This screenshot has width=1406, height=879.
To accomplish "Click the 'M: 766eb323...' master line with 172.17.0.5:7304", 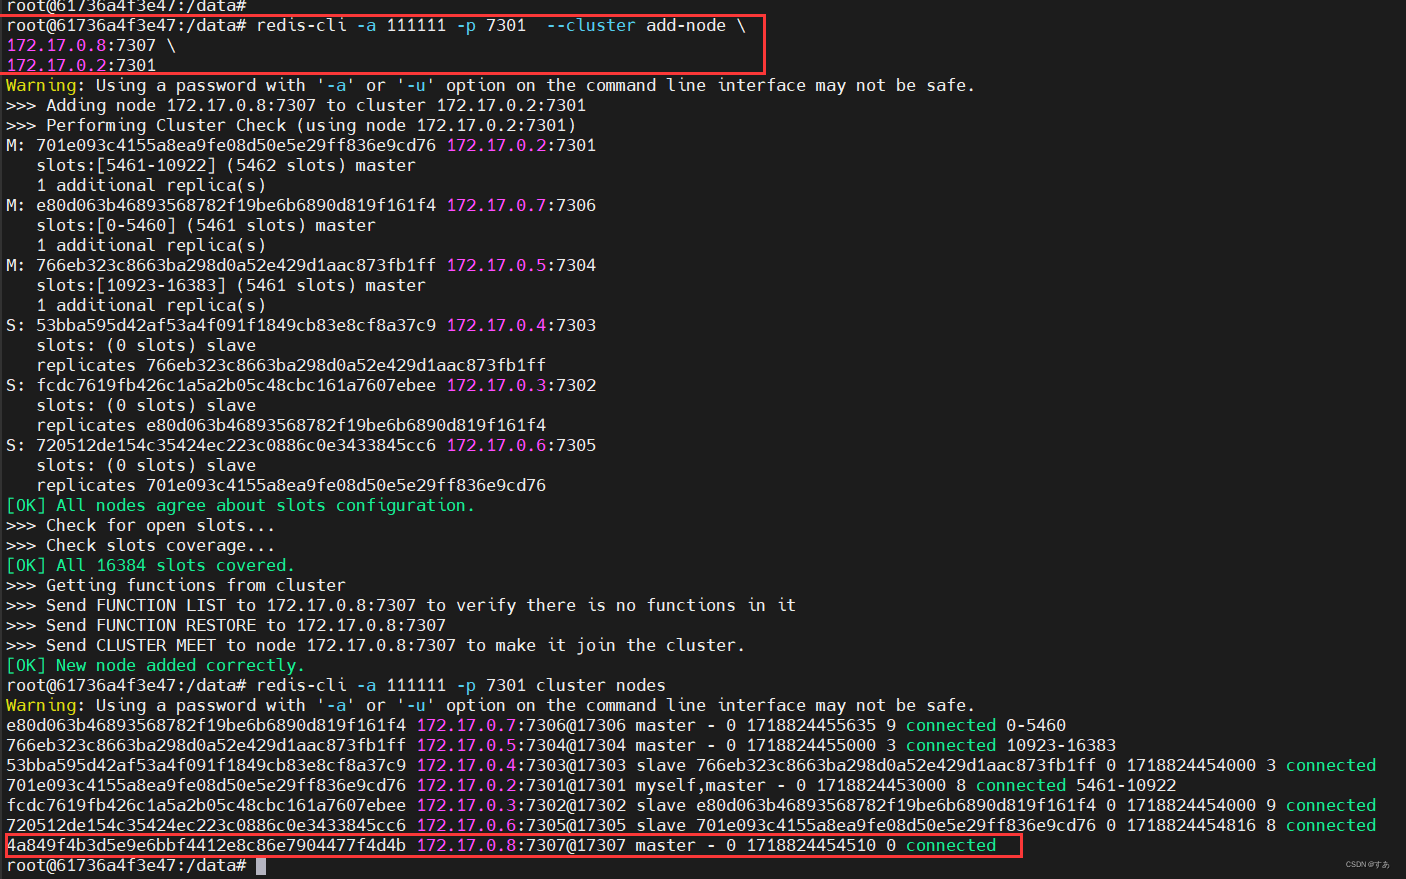I will click(301, 266).
